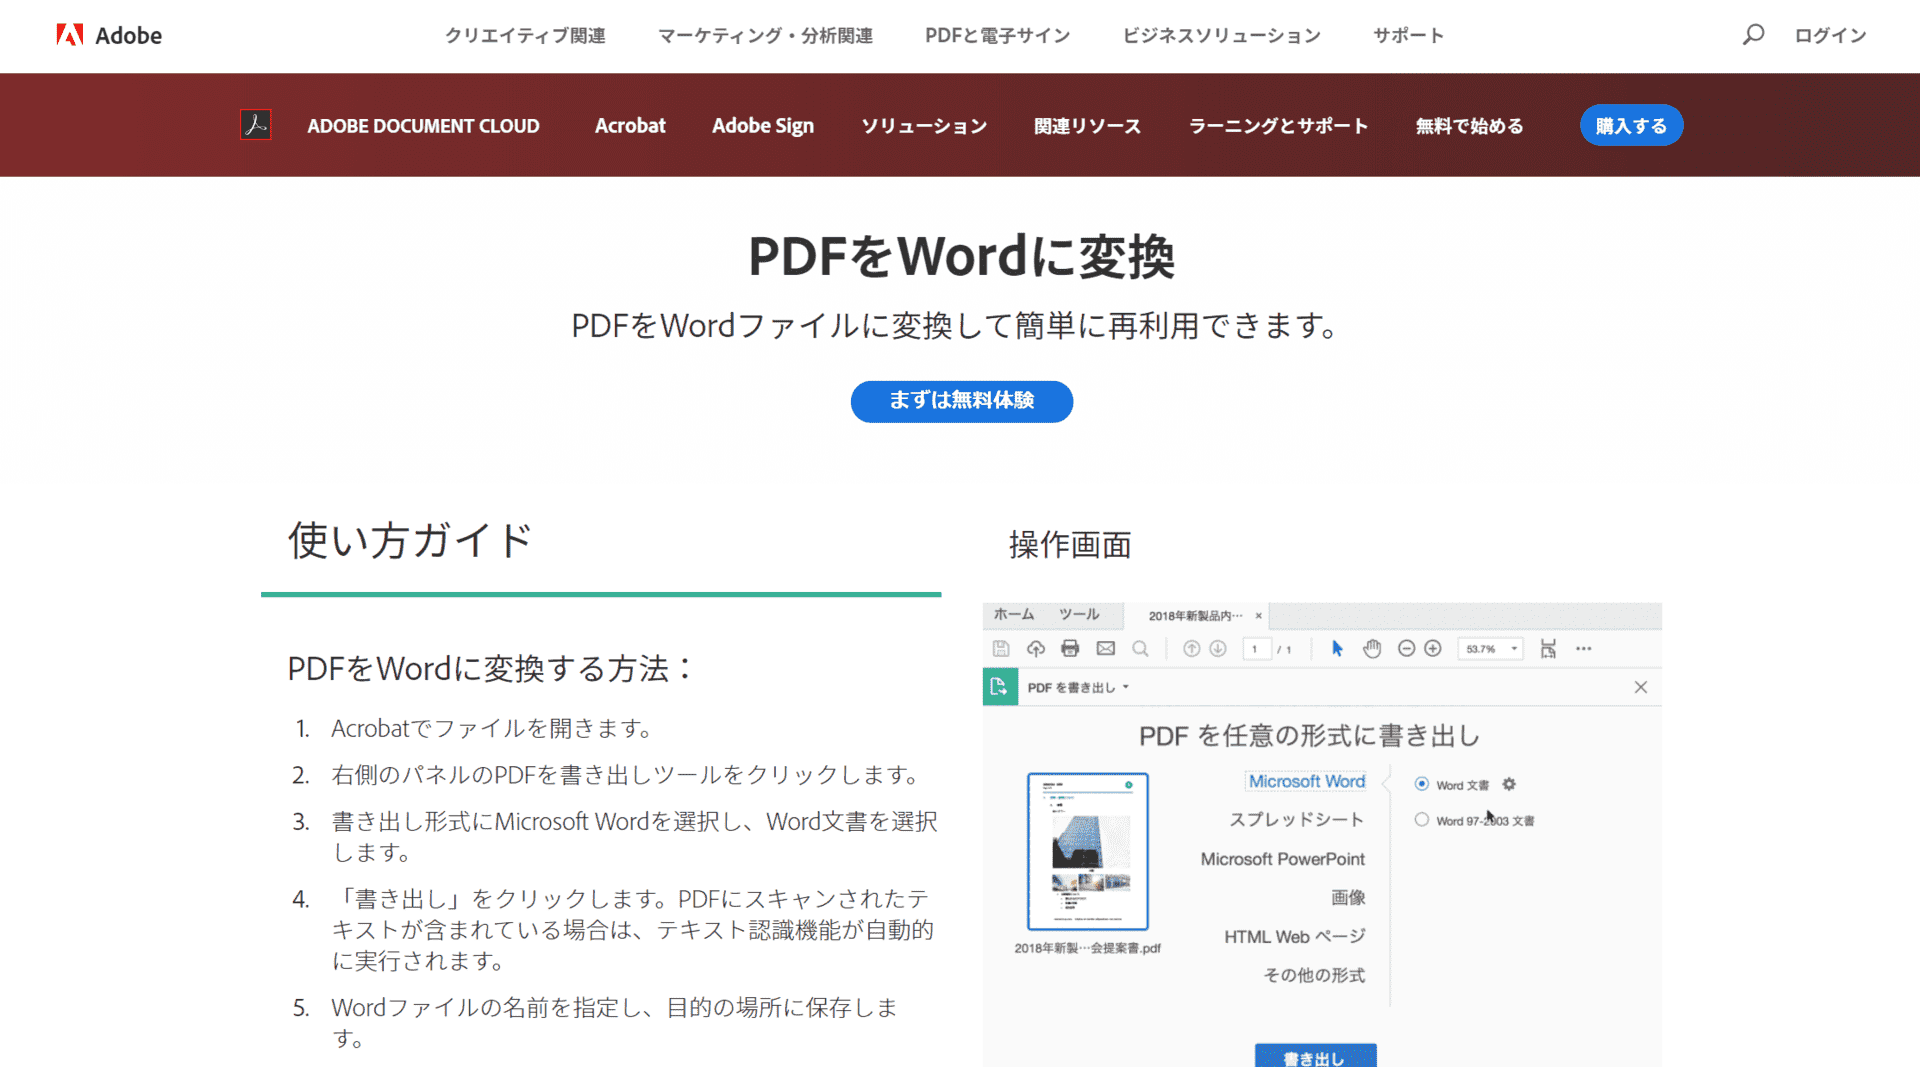Open サポート top menu
Viewport: 1920px width, 1067px height.
point(1408,36)
